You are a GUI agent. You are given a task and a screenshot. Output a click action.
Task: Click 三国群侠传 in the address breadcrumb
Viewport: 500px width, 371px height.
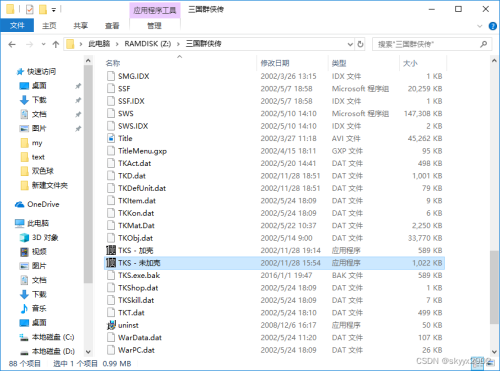203,44
